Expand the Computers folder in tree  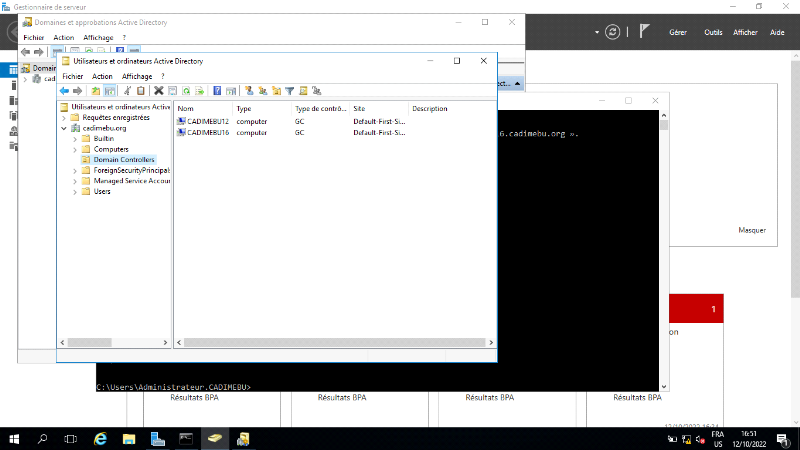74,149
